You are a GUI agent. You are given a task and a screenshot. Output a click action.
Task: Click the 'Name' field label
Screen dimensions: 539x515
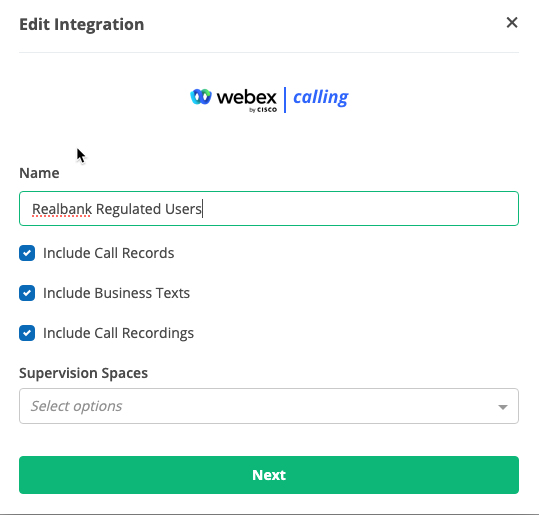click(x=39, y=173)
